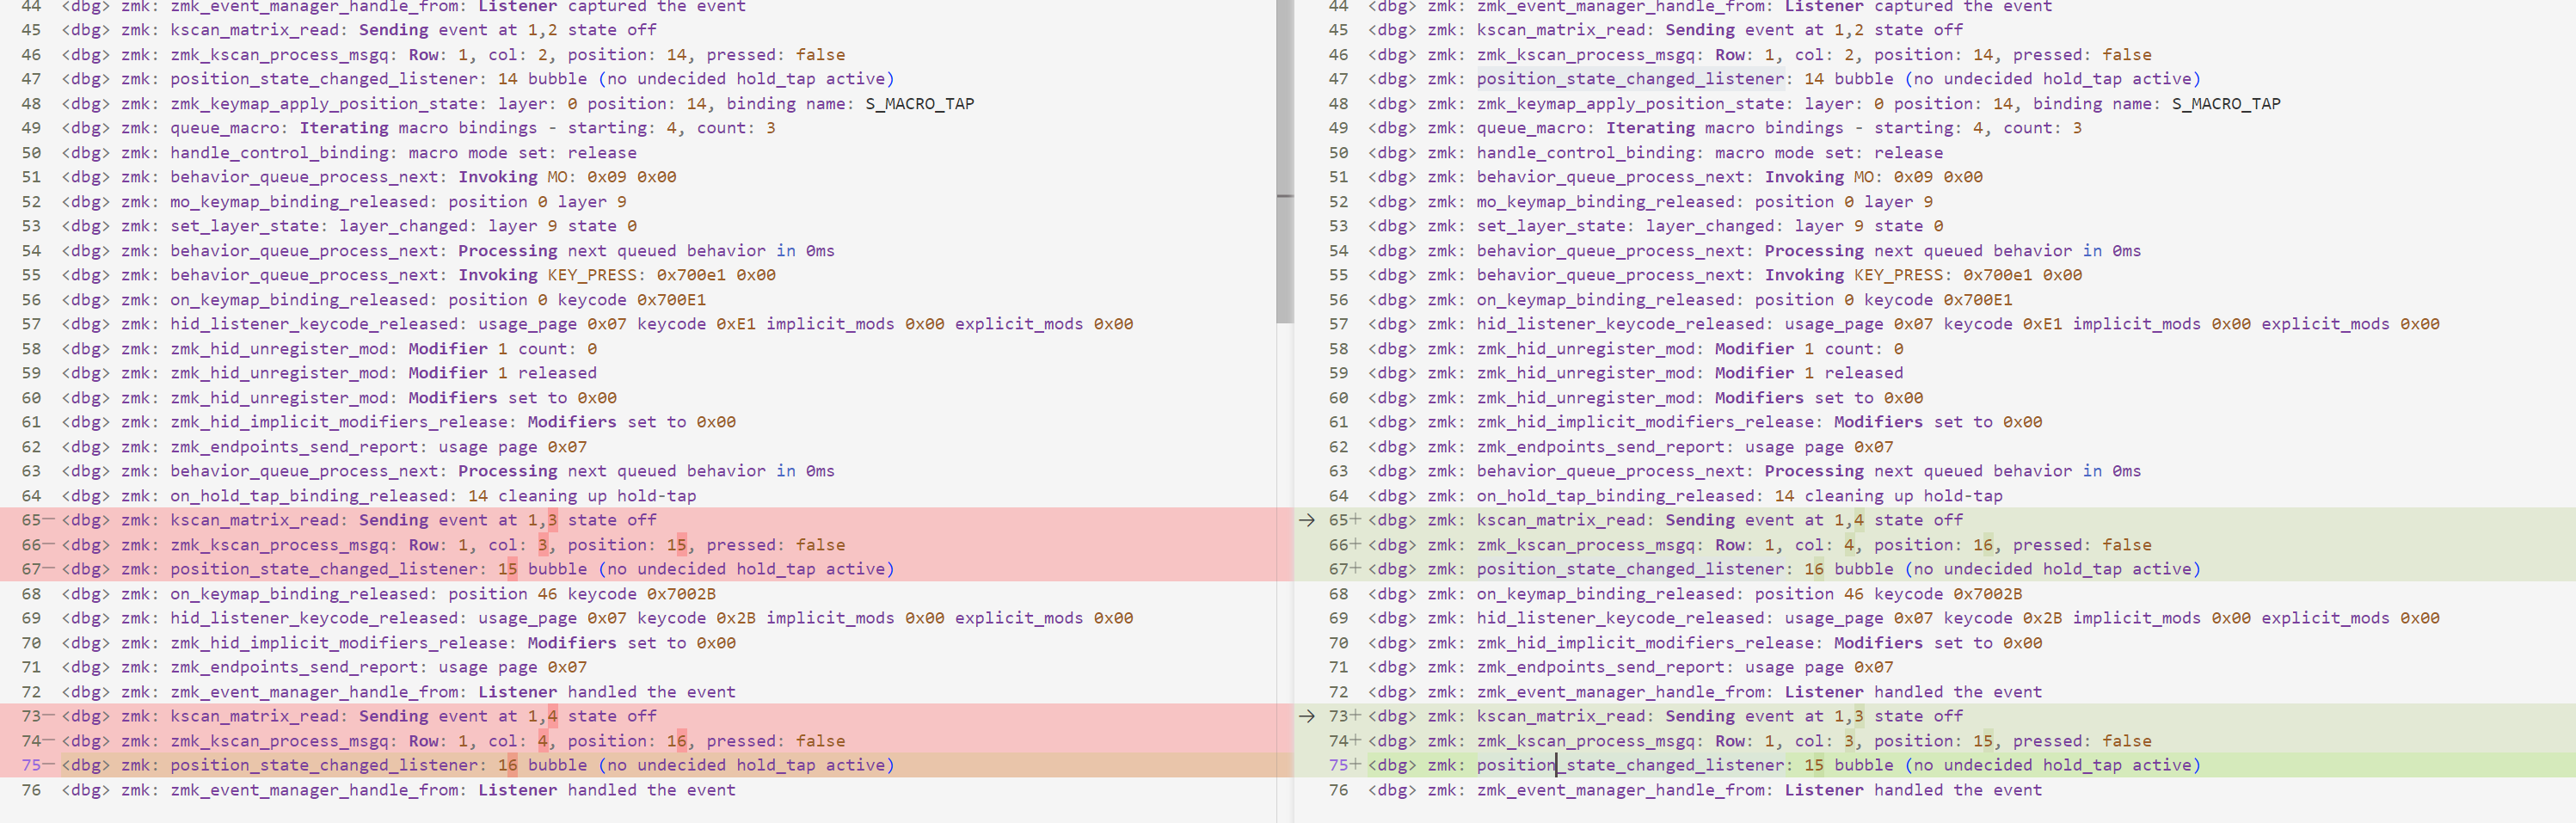Click the revert arrow beside modified line 73

pyautogui.click(x=1306, y=716)
